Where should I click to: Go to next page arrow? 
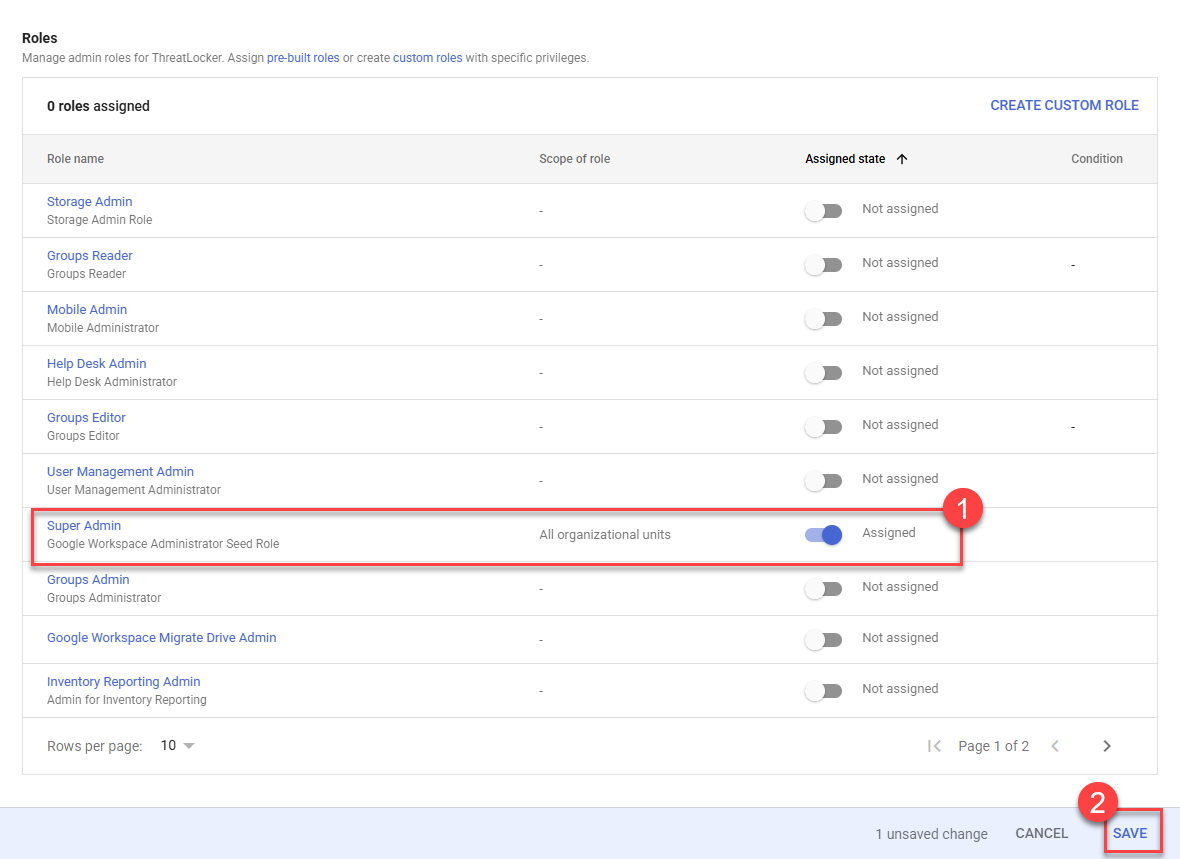pyautogui.click(x=1106, y=746)
